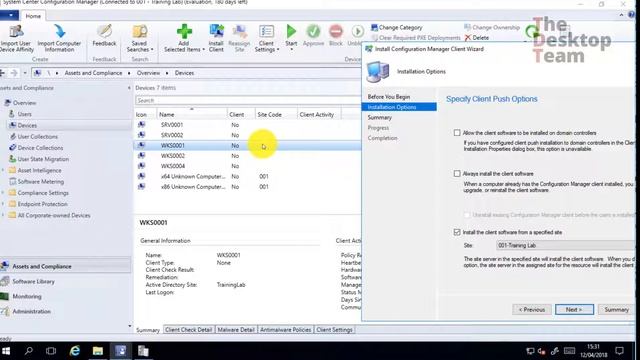Click the green Add Selected Items icon
This screenshot has height=360, width=640.
click(184, 31)
